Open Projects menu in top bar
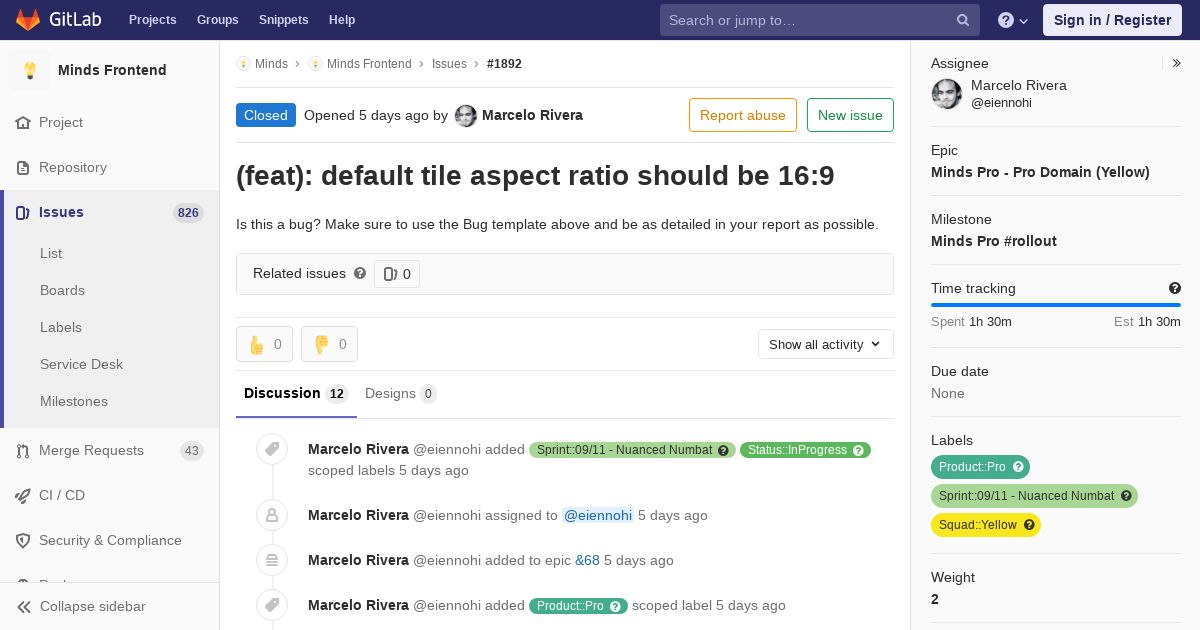Screen dimensions: 1200x630 tap(152, 20)
